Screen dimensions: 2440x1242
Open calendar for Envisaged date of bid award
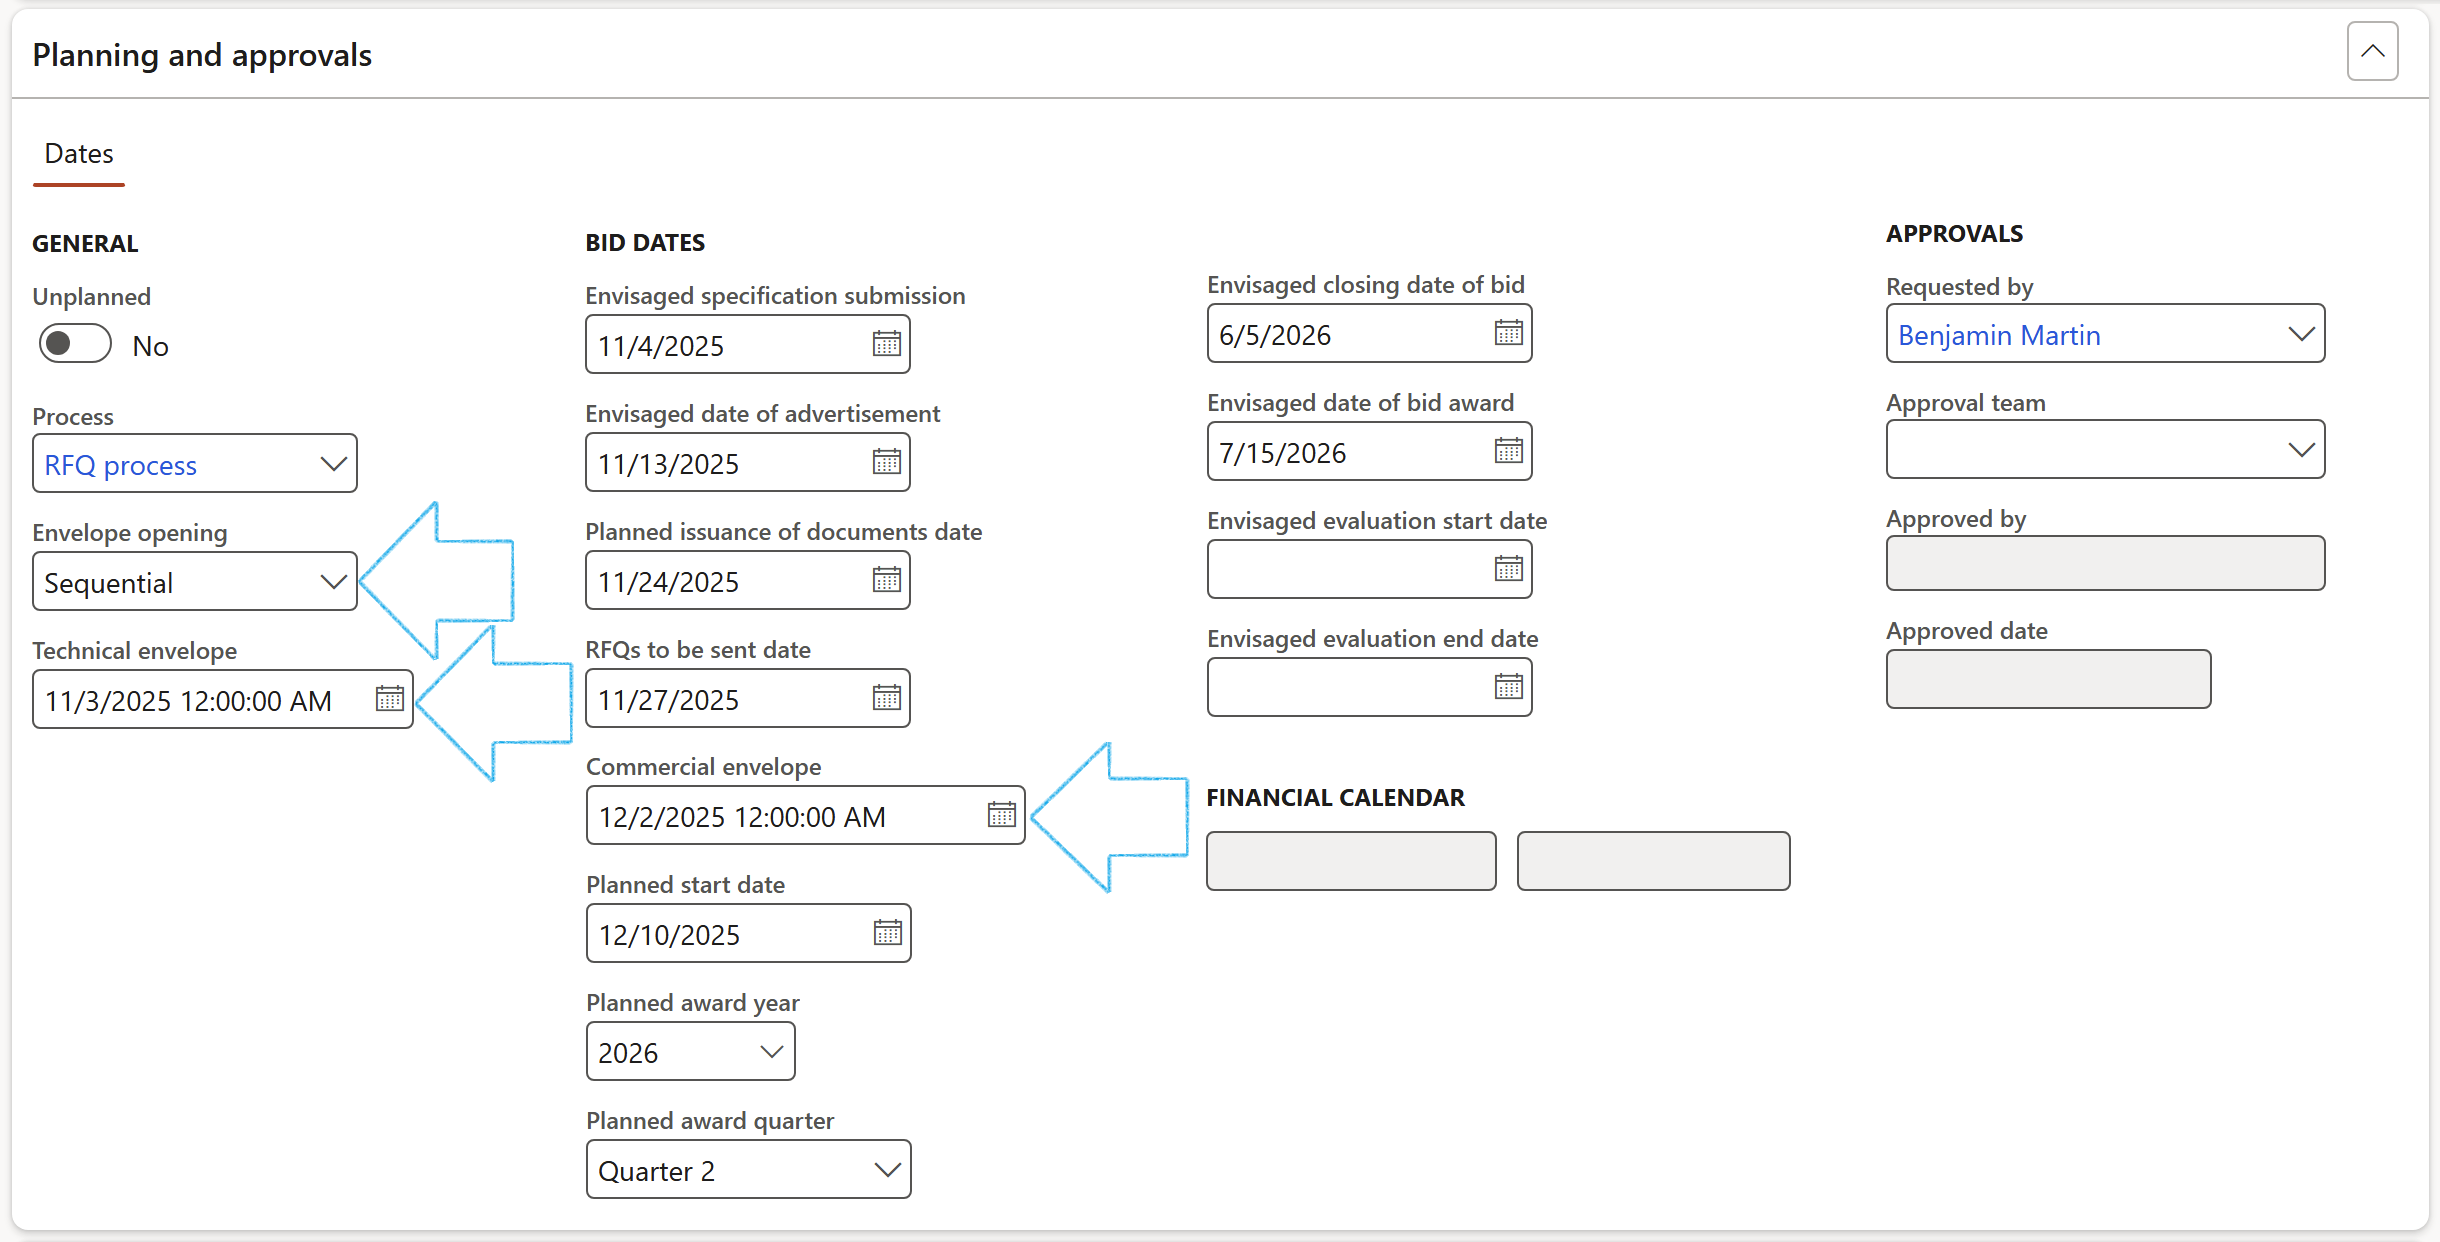pos(1508,452)
